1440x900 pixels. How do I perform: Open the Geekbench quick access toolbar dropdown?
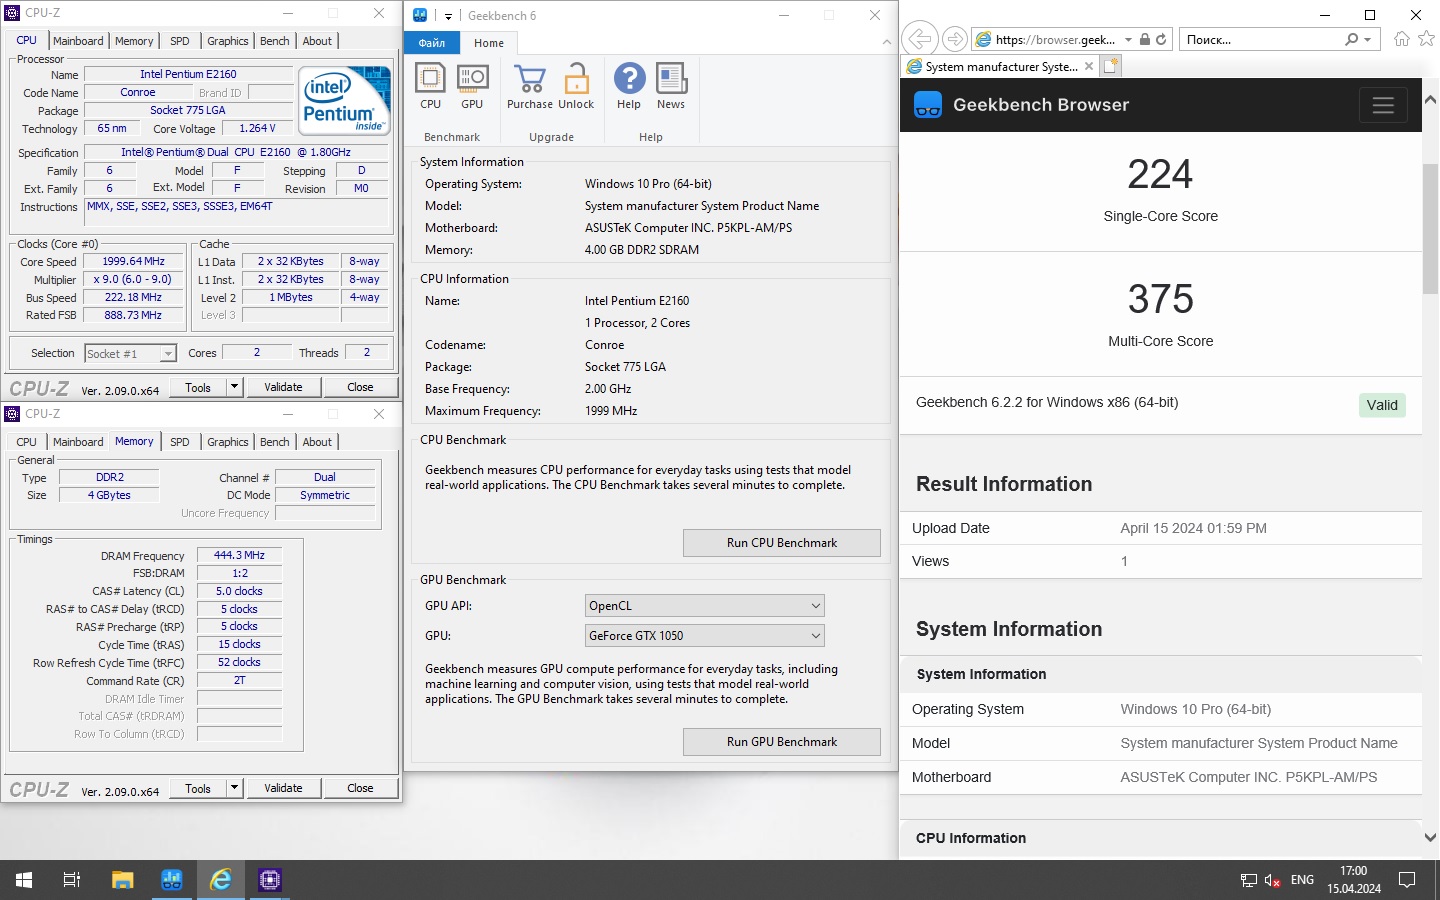tap(448, 16)
